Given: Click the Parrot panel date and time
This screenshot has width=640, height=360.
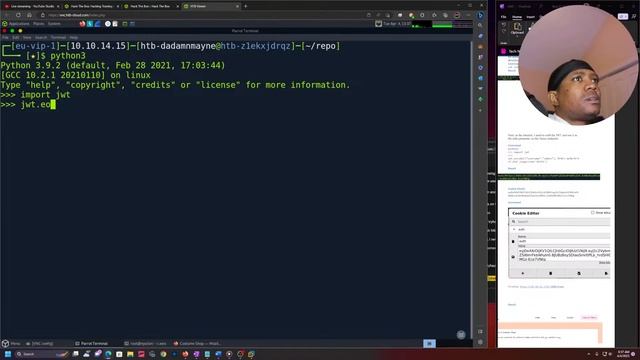Looking at the screenshot, I should coord(397,24).
